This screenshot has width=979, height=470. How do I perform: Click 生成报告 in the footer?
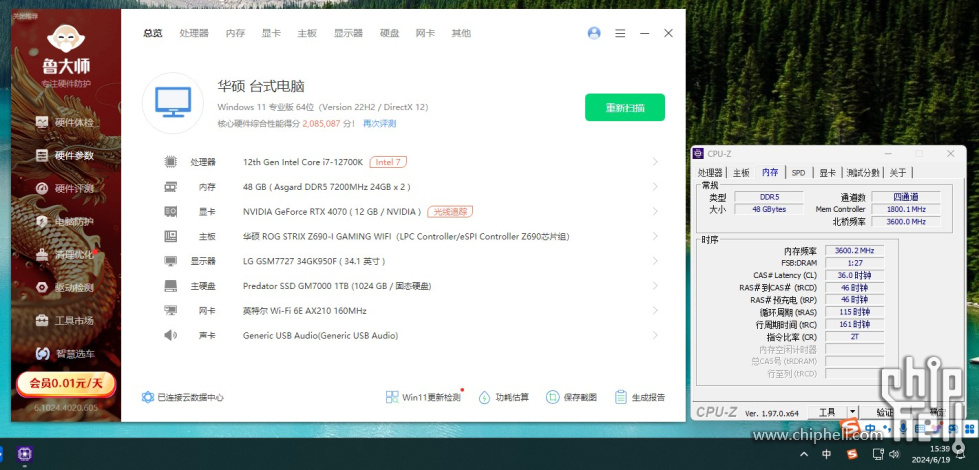tap(640, 397)
